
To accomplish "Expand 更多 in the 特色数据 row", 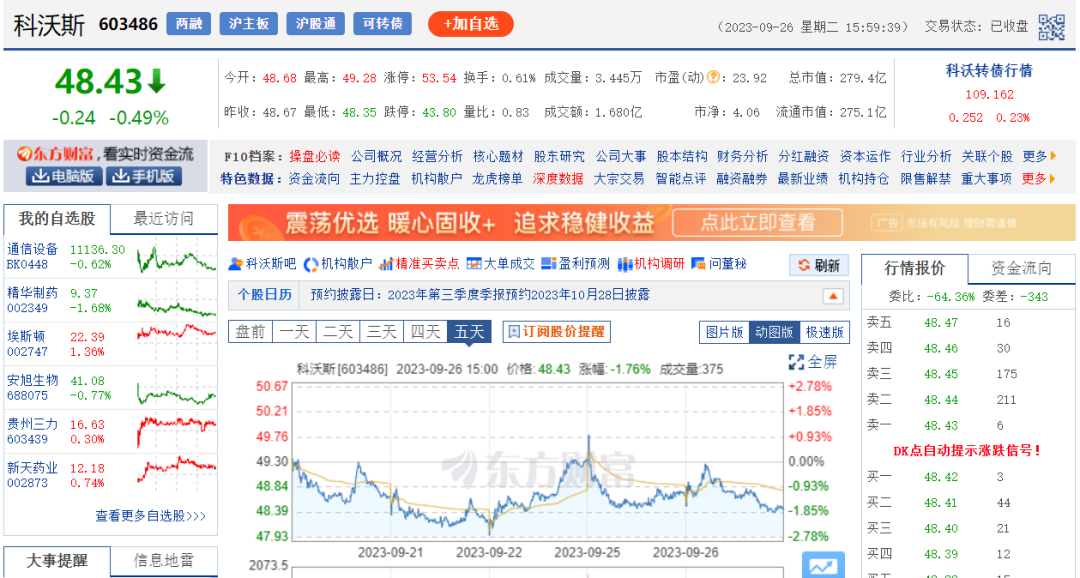I will [x=1039, y=179].
